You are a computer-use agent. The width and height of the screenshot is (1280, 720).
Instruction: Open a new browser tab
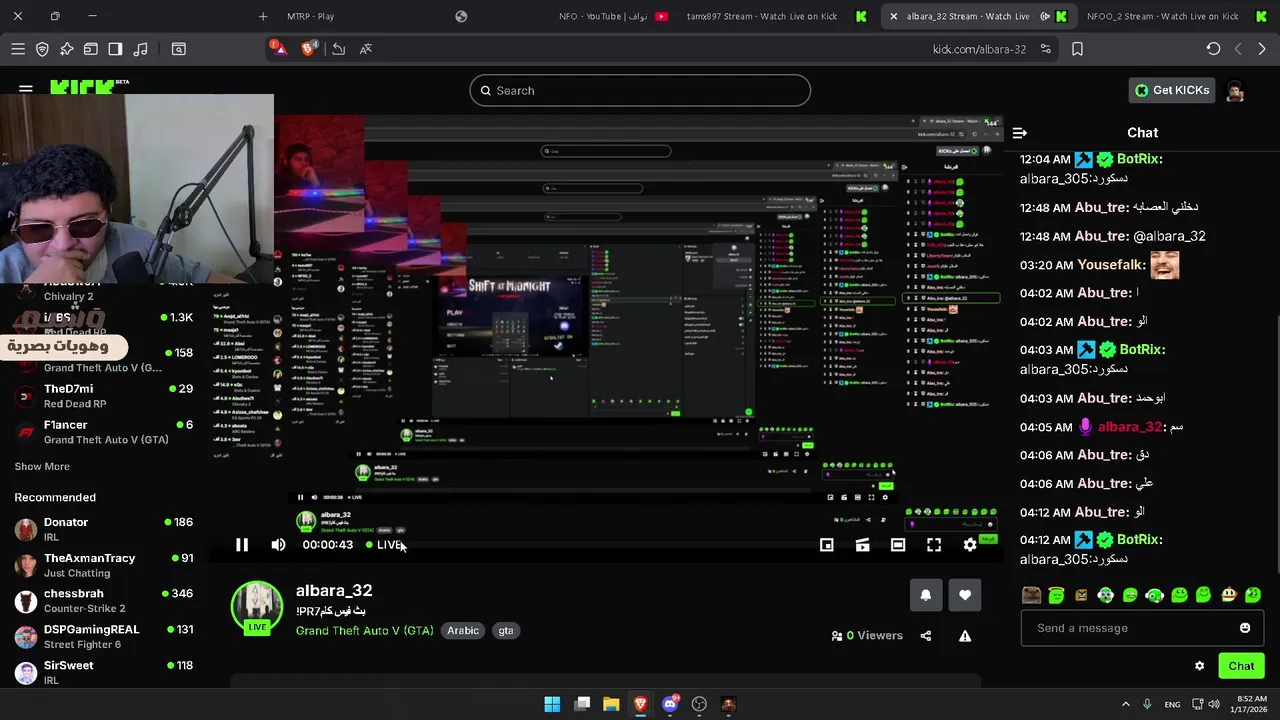[x=263, y=16]
